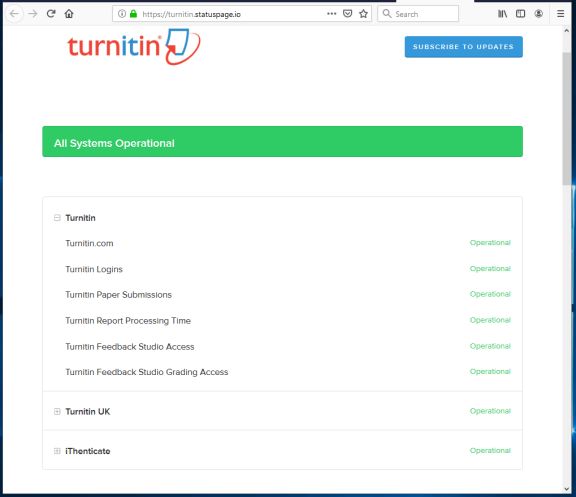The height and width of the screenshot is (497, 576).
Task: Expand the Turnitin UK group
Action: coord(57,411)
